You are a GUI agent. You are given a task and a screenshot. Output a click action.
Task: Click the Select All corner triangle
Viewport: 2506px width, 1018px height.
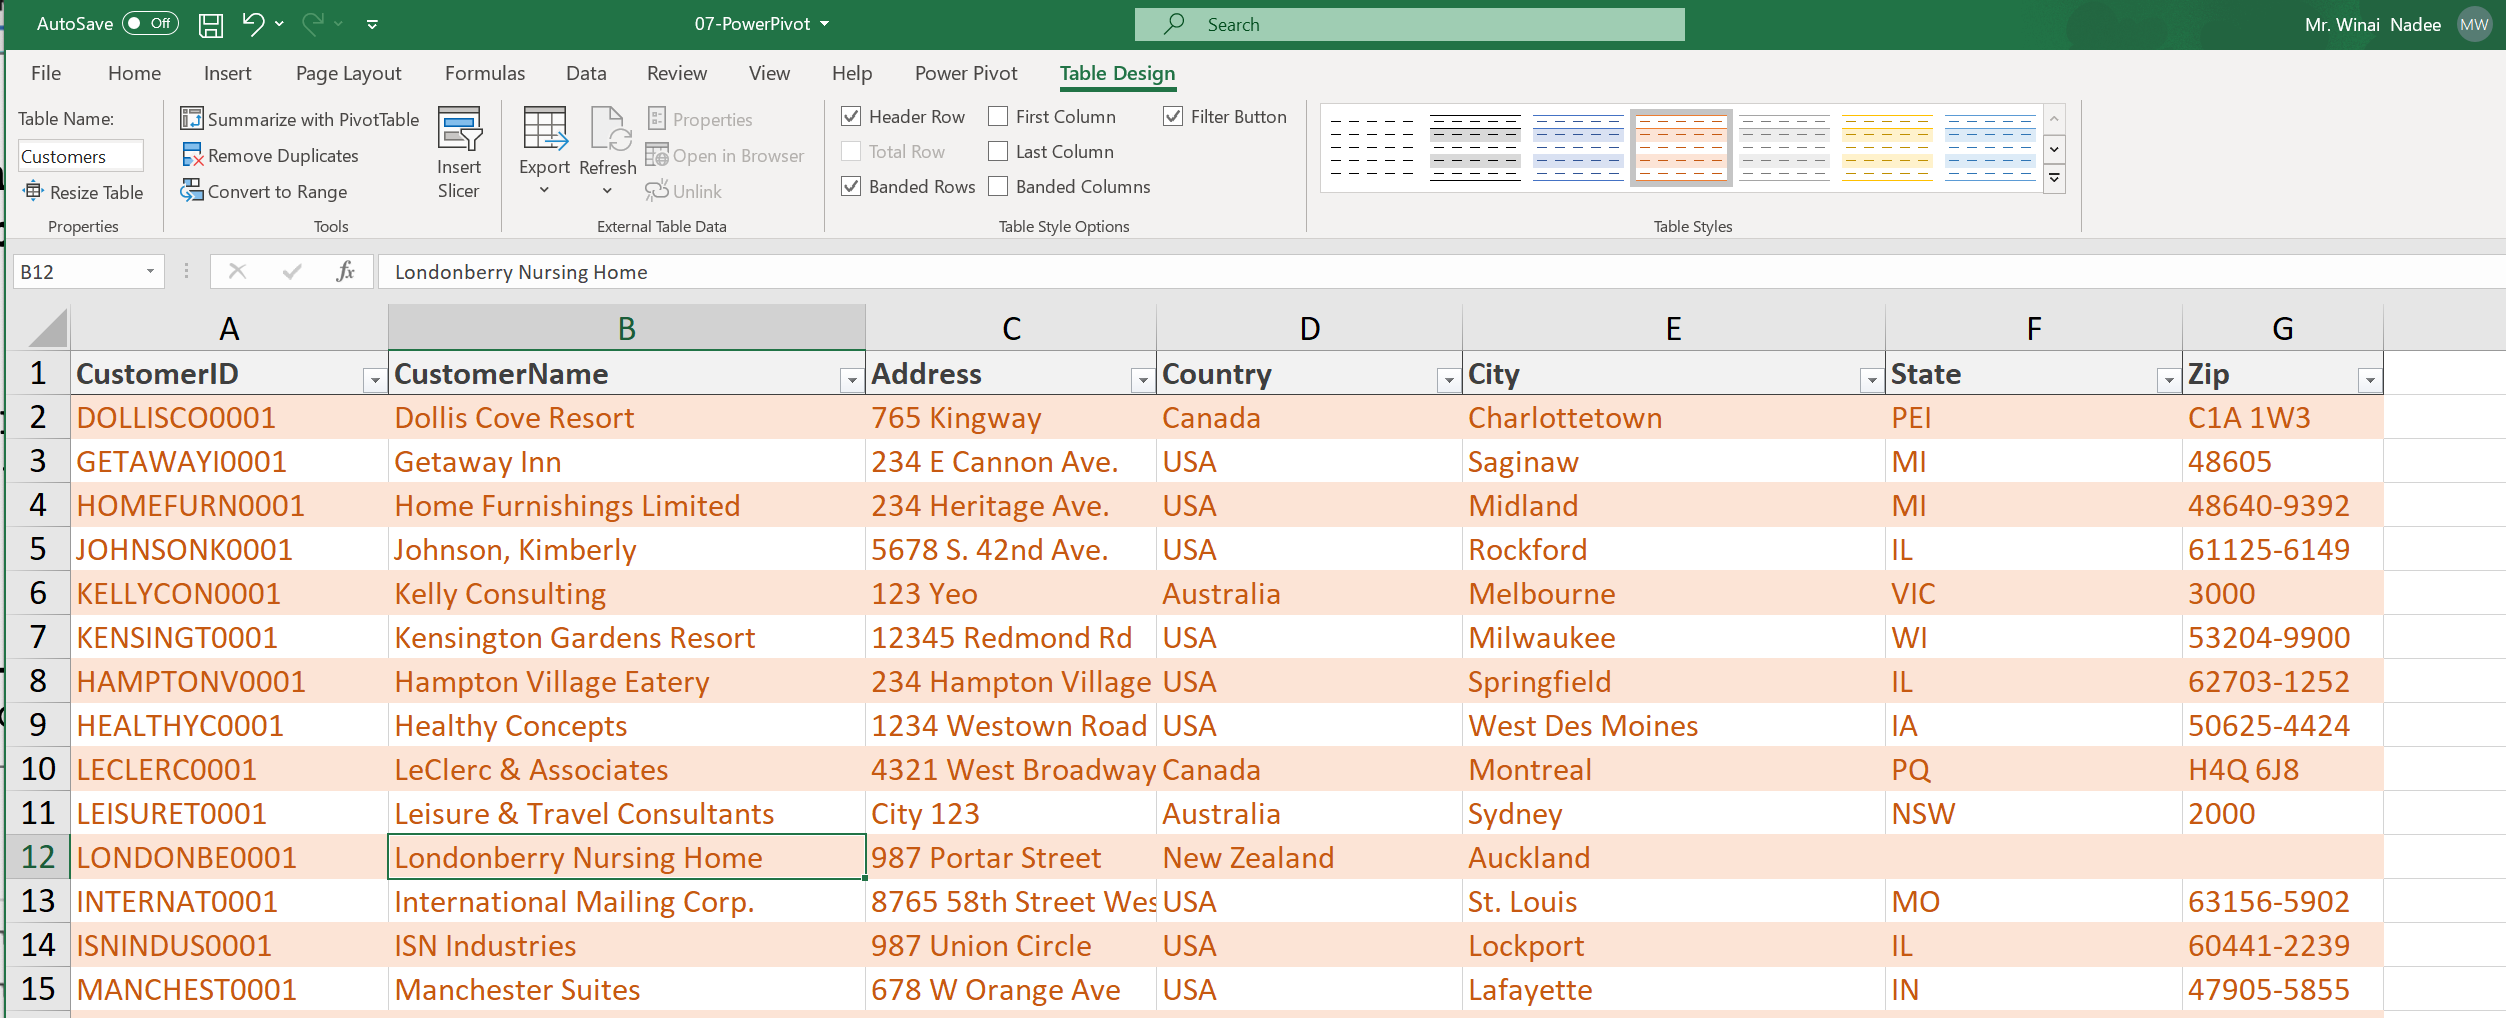click(46, 328)
